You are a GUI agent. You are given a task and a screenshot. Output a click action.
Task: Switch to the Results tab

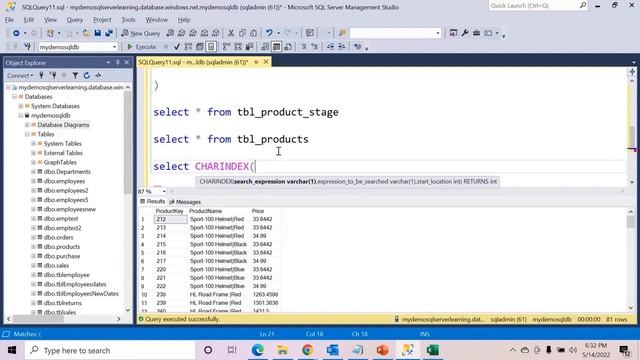pyautogui.click(x=153, y=202)
